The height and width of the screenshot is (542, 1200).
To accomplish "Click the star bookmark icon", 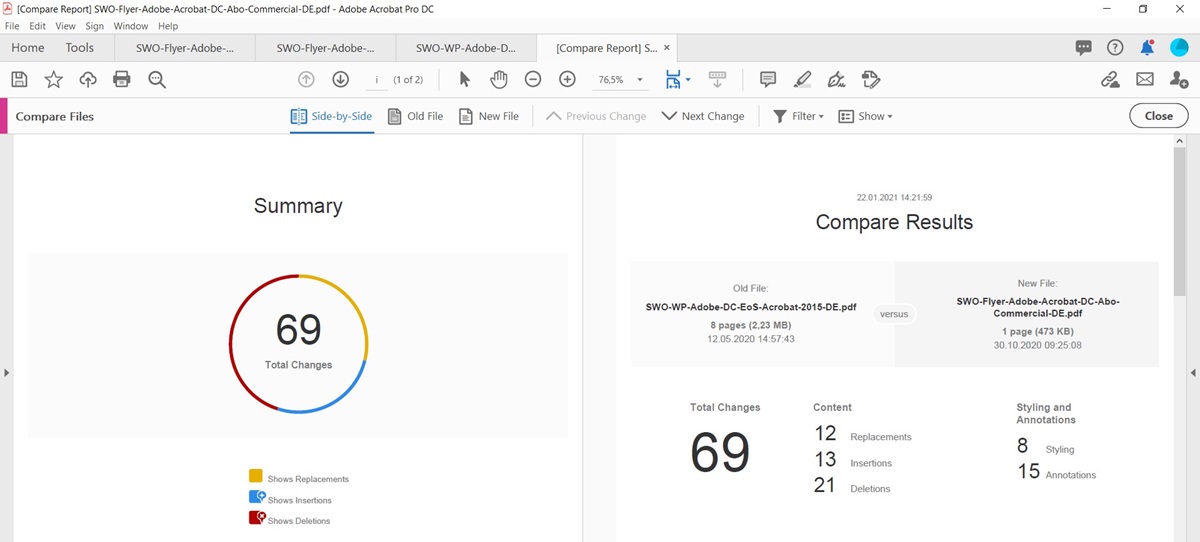I will pyautogui.click(x=53, y=80).
